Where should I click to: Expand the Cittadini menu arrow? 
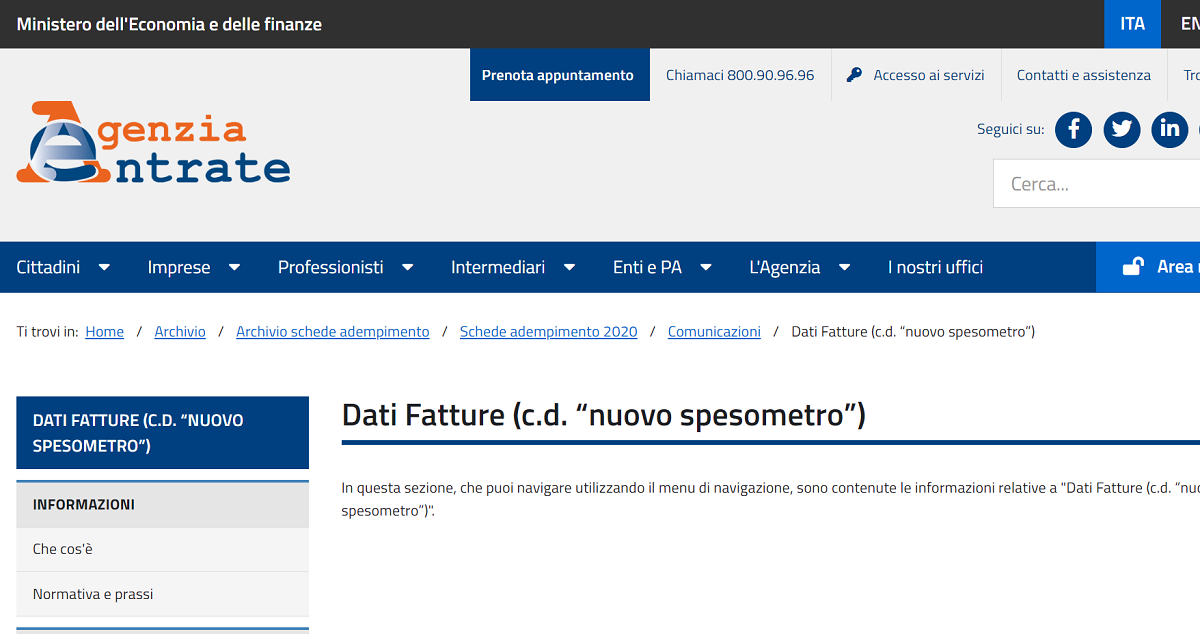pos(104,267)
